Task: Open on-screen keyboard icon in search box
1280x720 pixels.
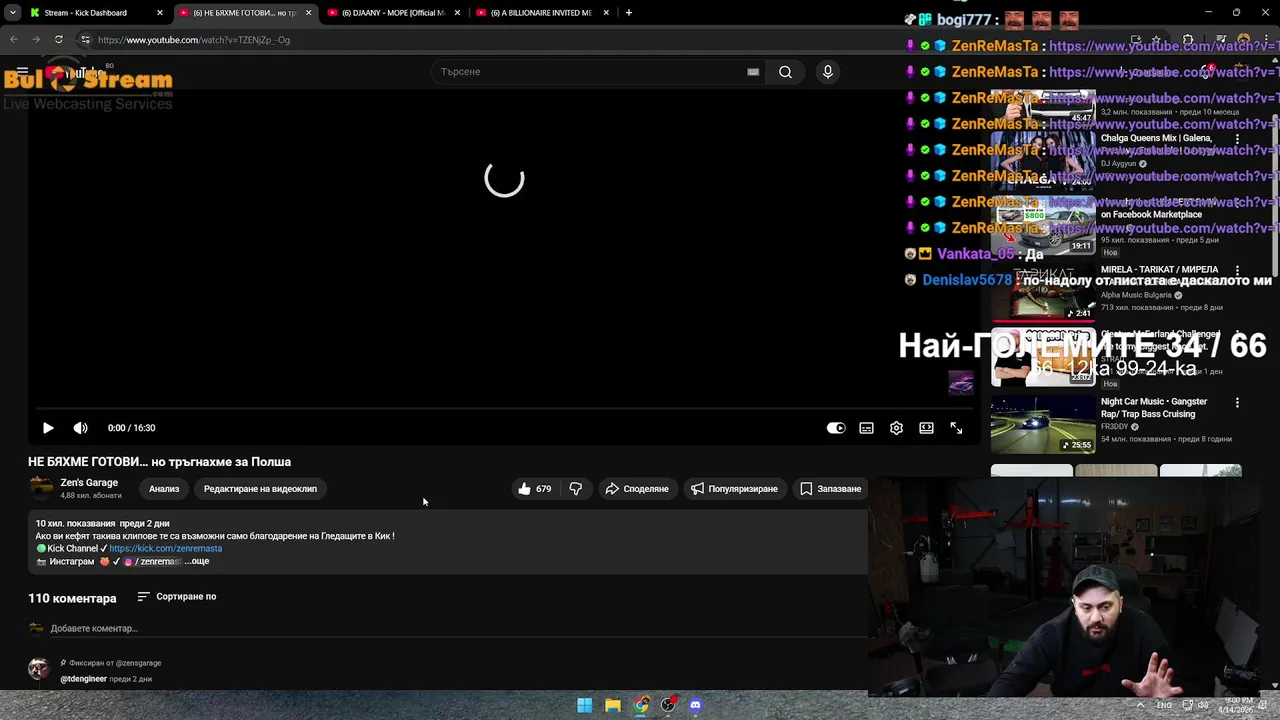Action: [753, 72]
